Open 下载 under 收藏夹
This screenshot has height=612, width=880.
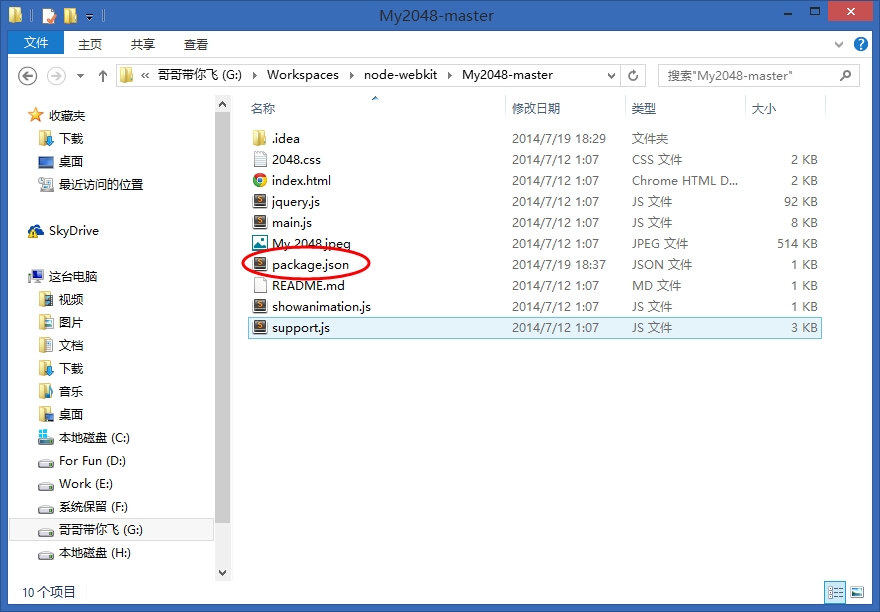[x=71, y=139]
